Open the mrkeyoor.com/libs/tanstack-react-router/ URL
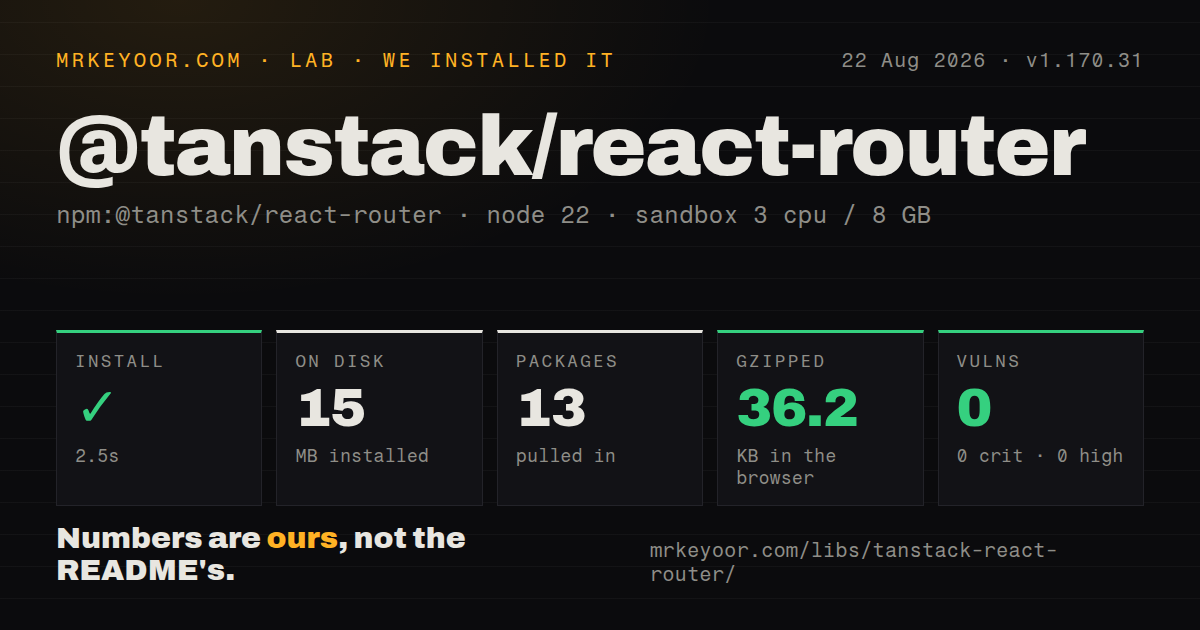Image resolution: width=1200 pixels, height=630 pixels. [853, 563]
